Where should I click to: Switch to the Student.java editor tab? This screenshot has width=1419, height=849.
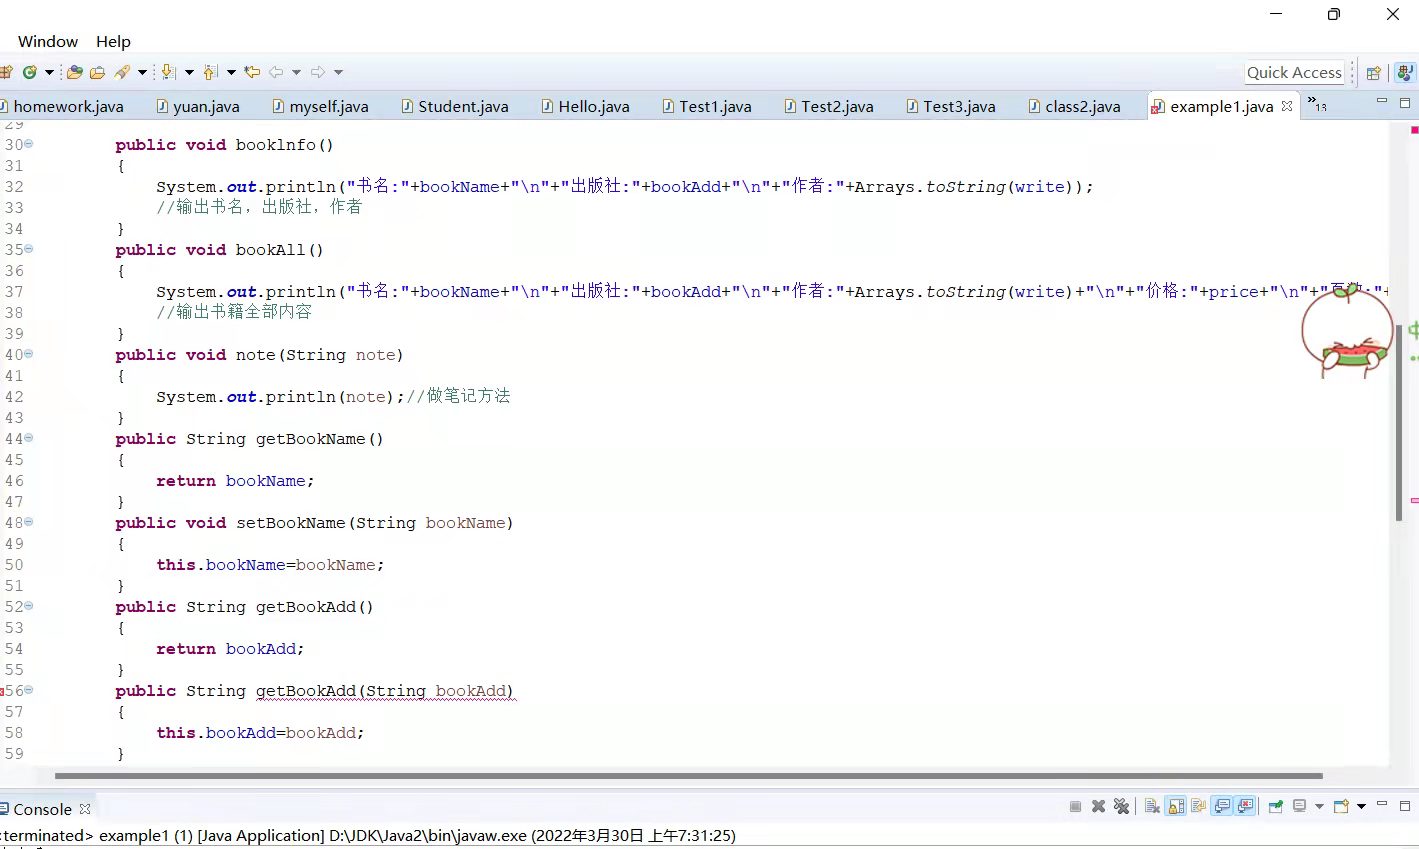pos(455,106)
